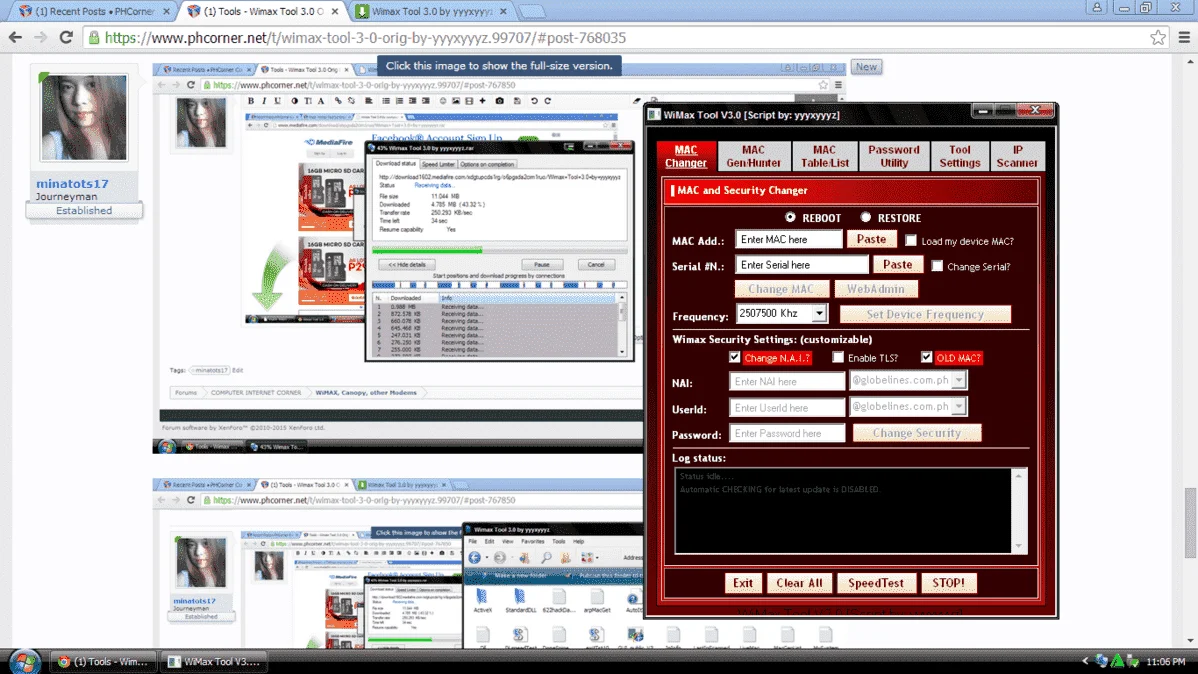Click the Exit button
This screenshot has height=674, width=1198.
coord(743,583)
